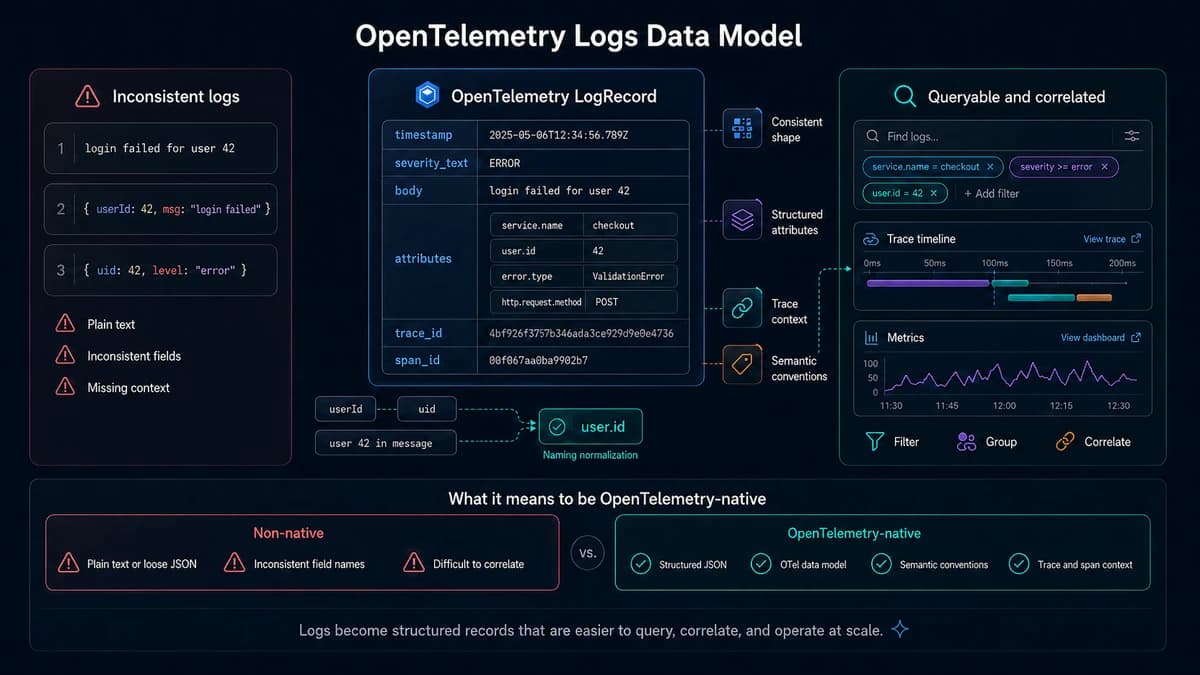Click the Correlate action label
1200x675 pixels.
click(x=1108, y=441)
